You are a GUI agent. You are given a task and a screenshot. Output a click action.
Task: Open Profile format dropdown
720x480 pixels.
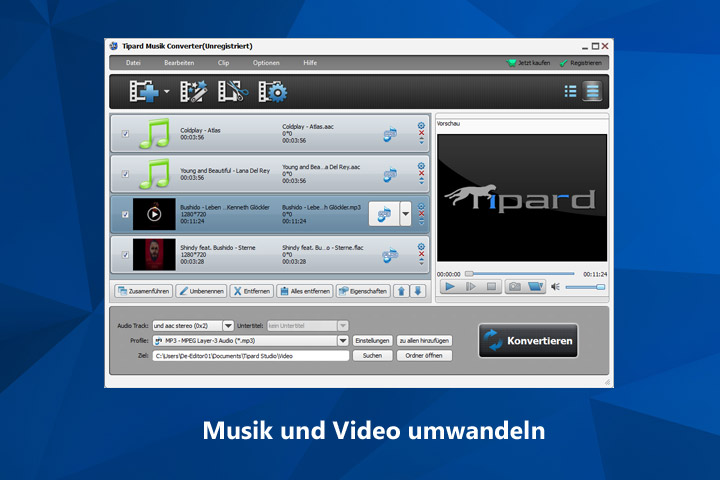pos(343,341)
